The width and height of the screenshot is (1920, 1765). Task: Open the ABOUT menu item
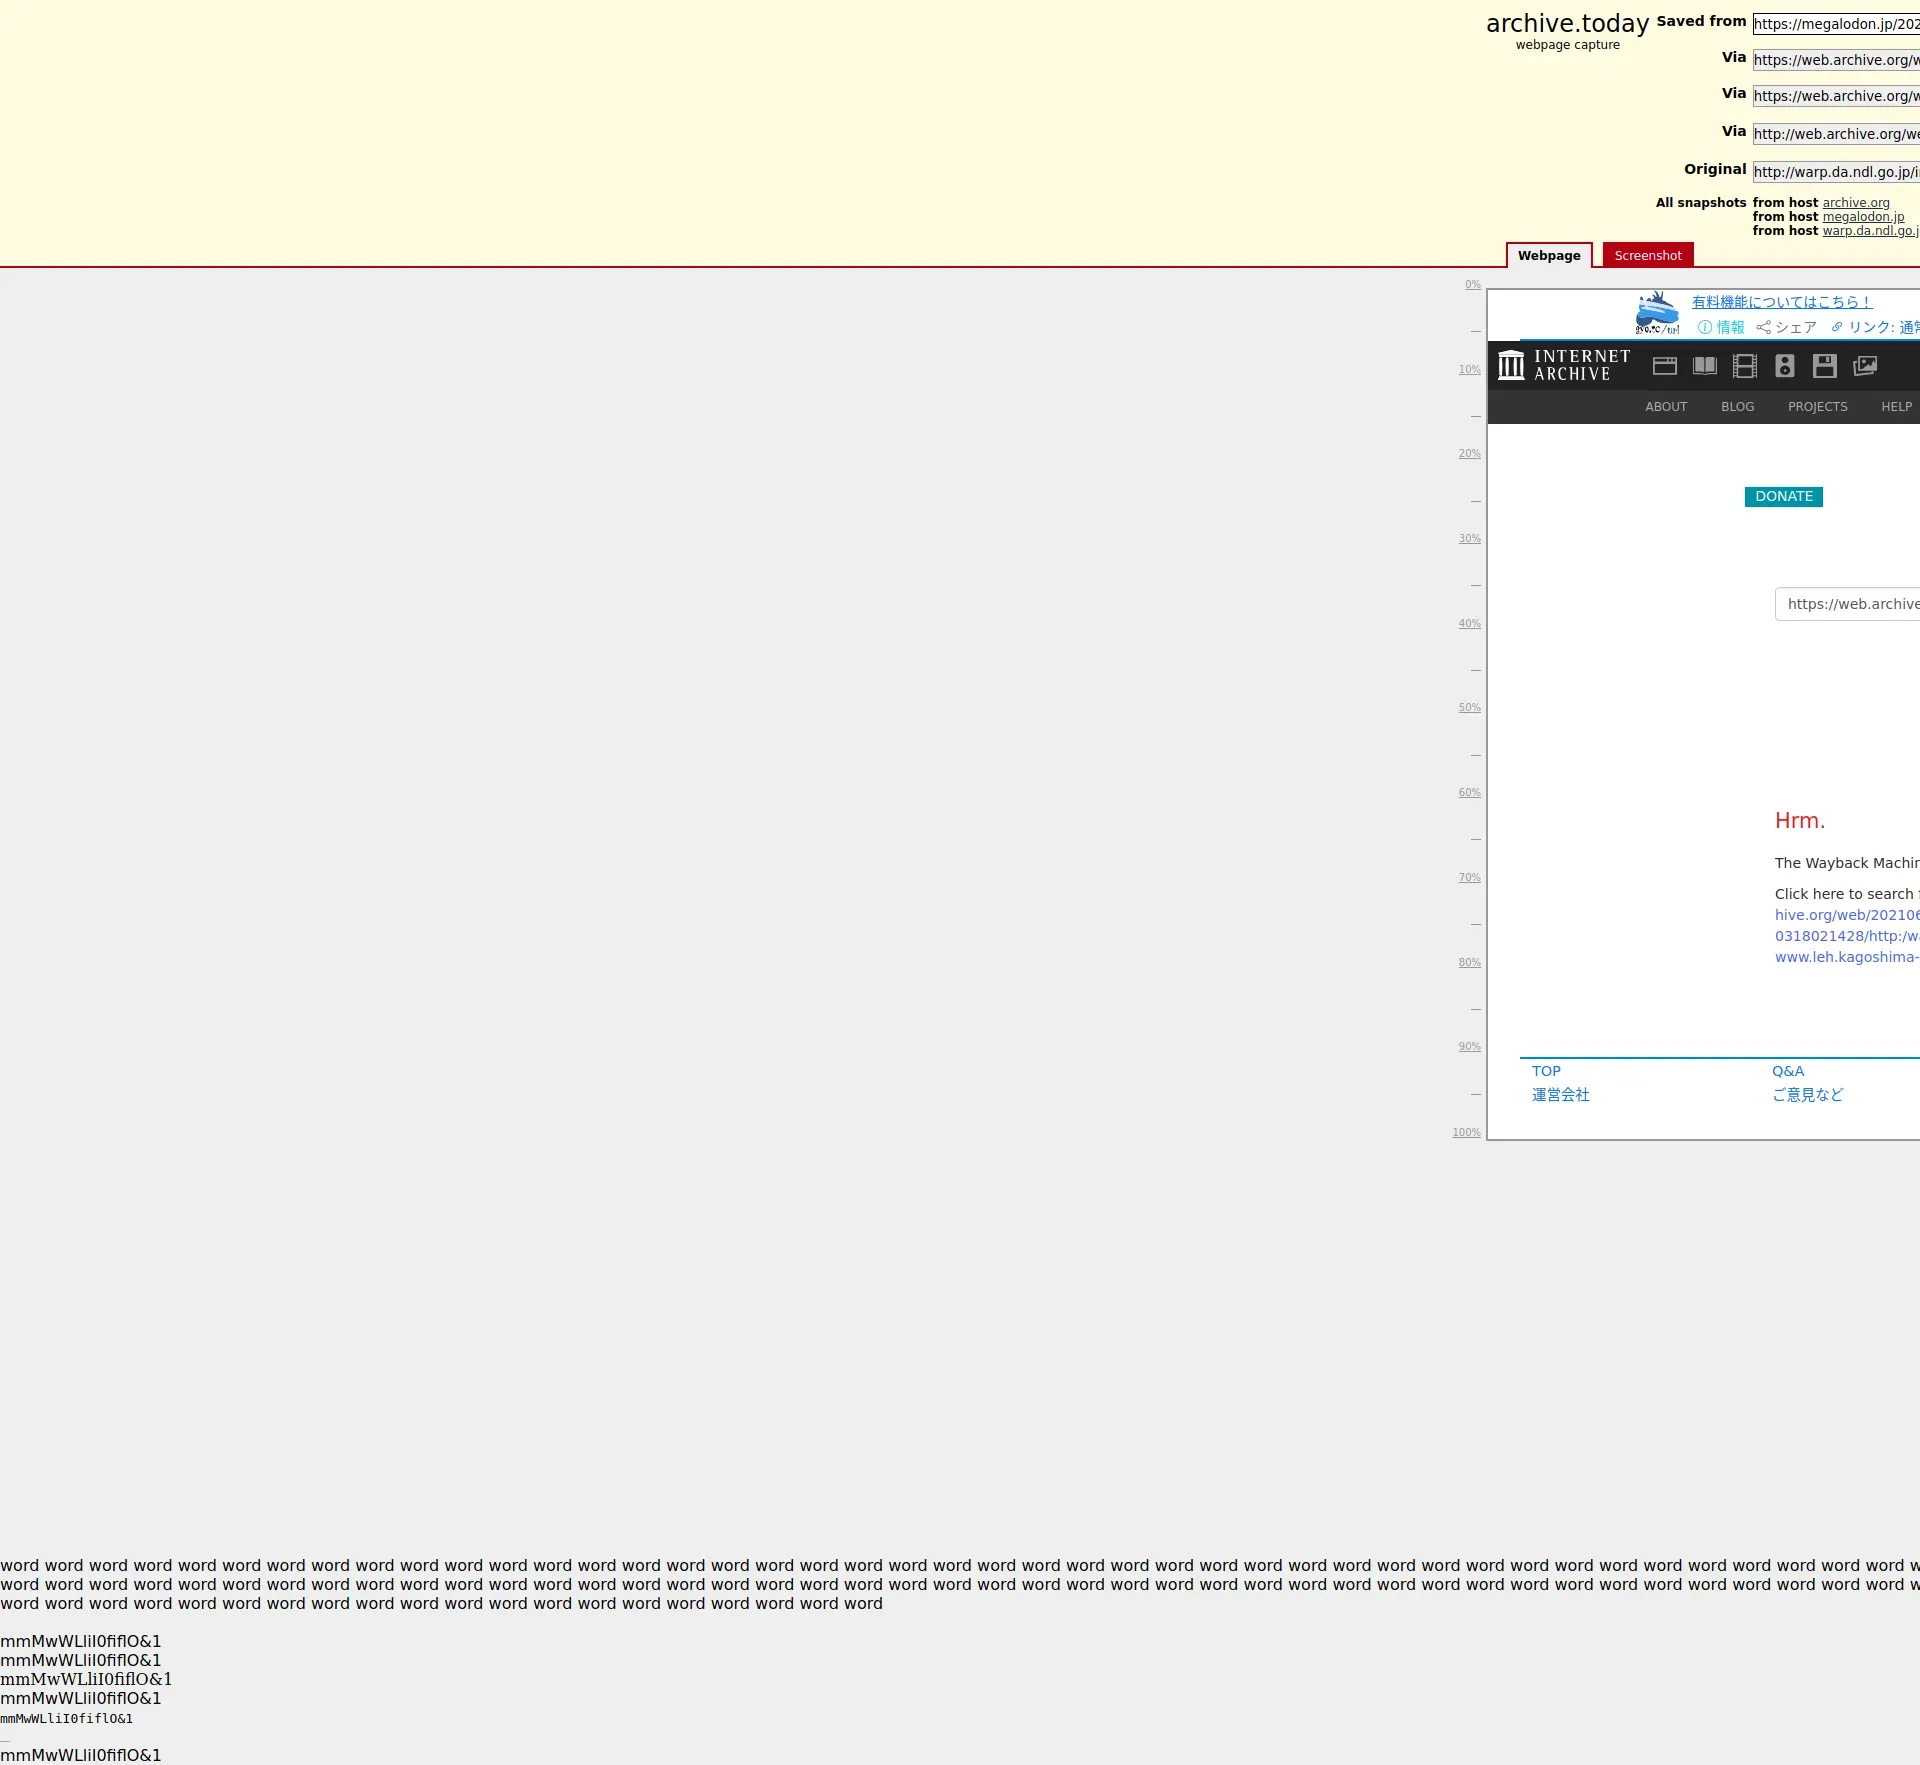pyautogui.click(x=1666, y=407)
